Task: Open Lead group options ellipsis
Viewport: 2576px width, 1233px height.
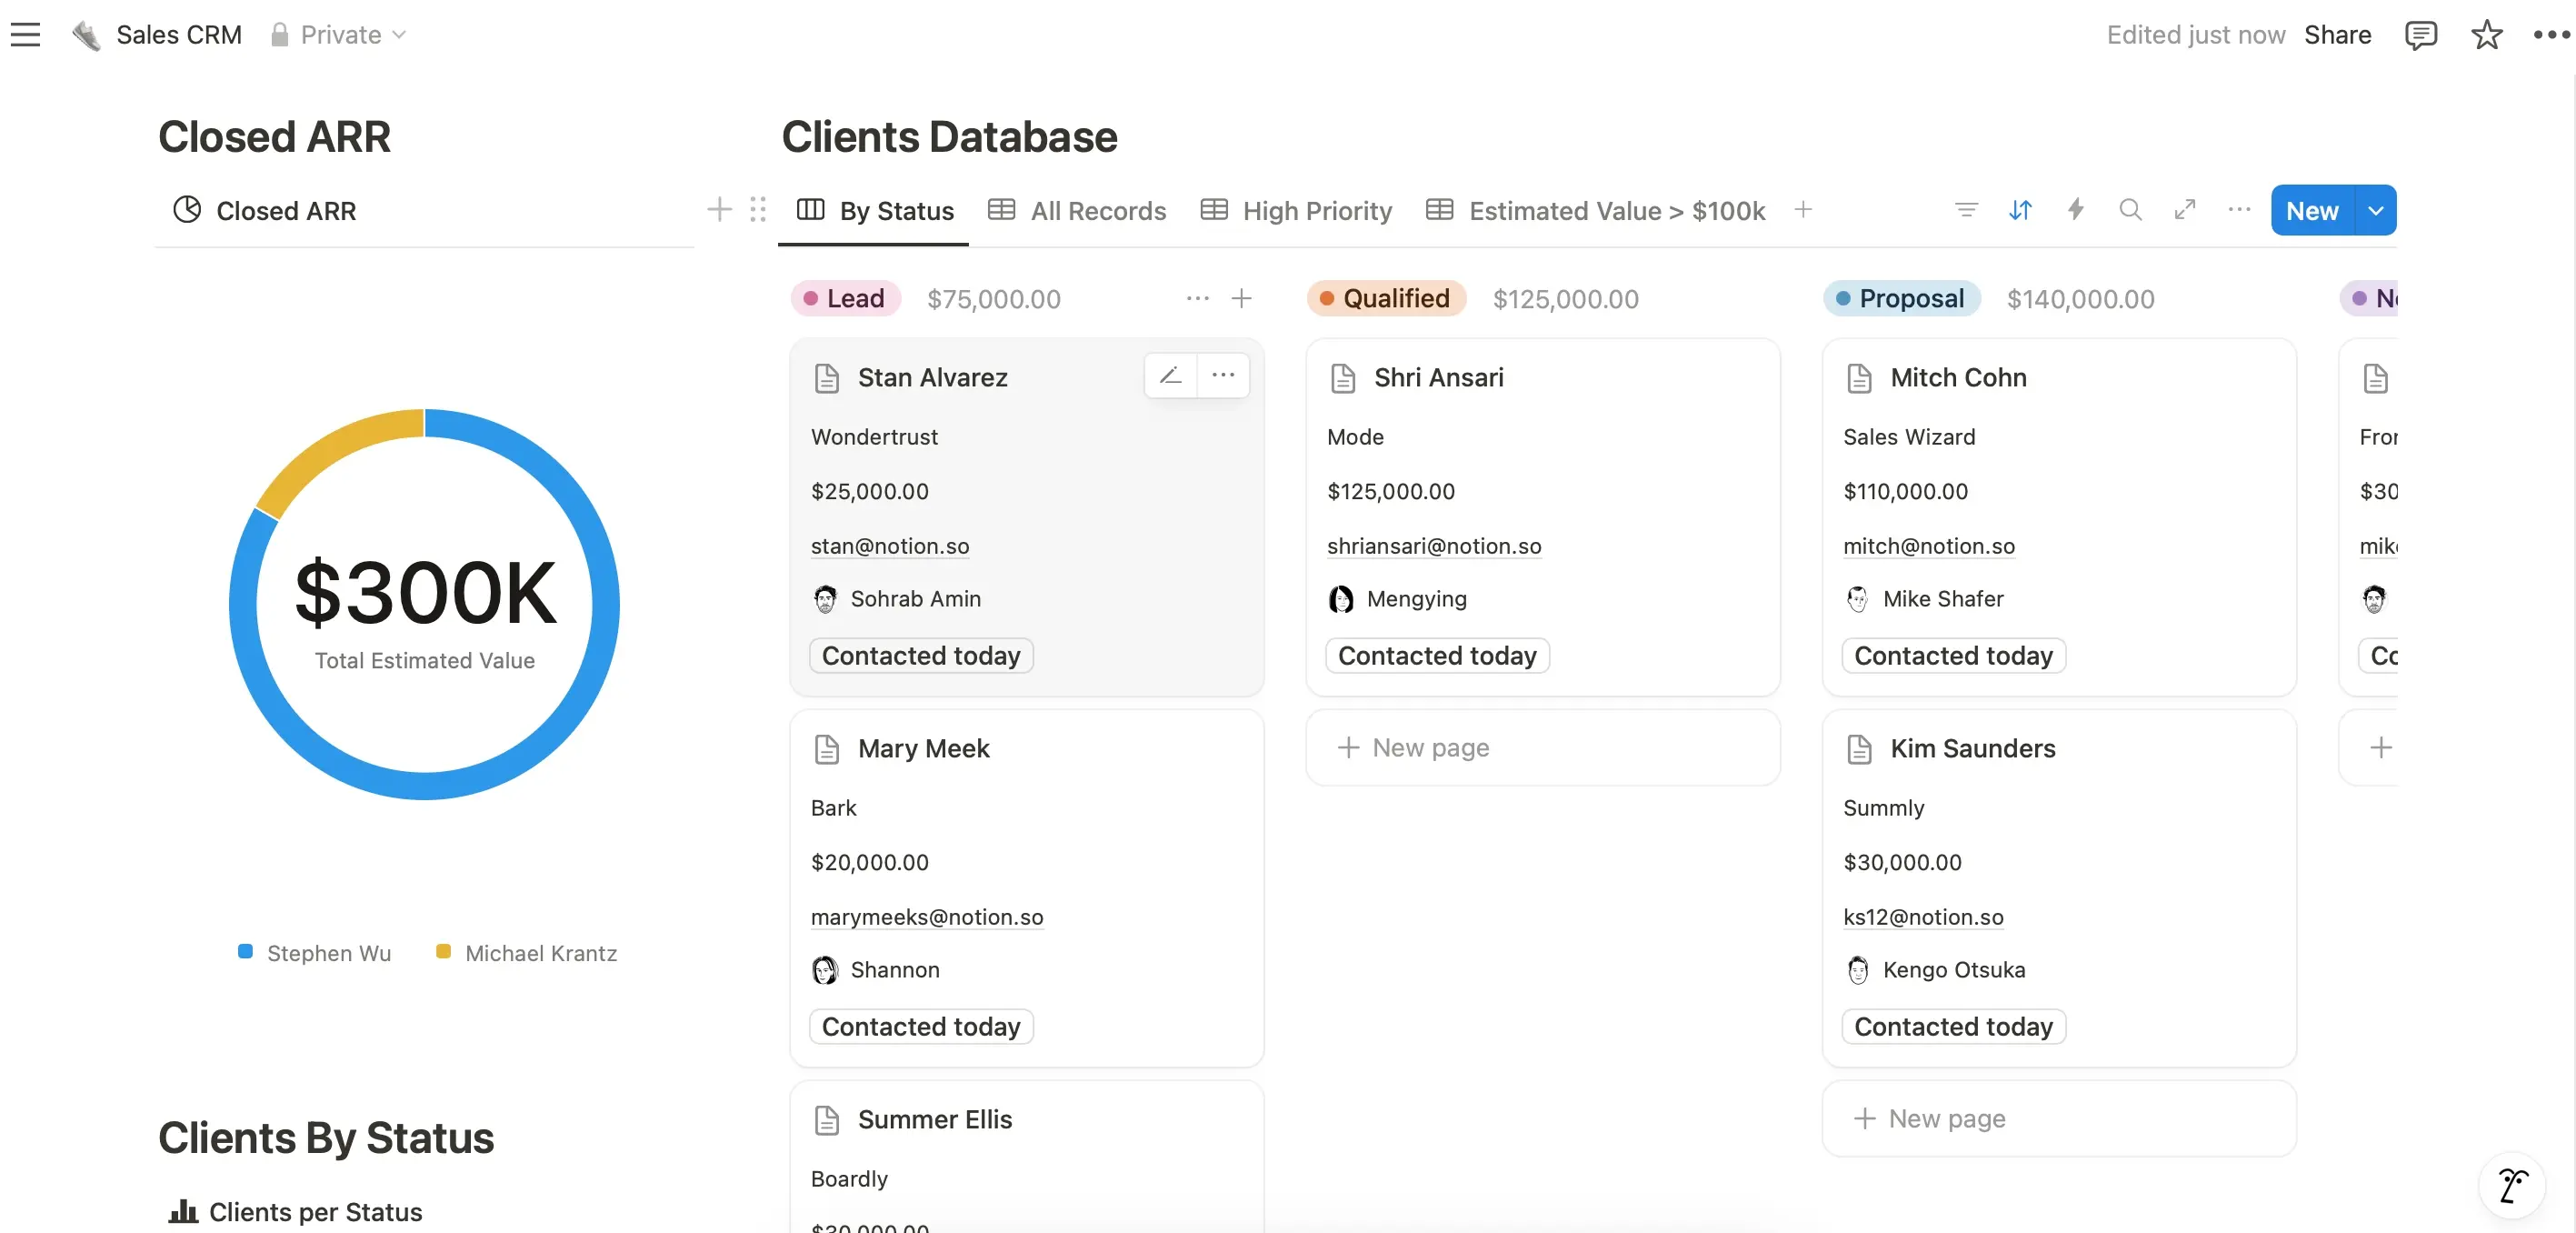Action: pyautogui.click(x=1198, y=298)
